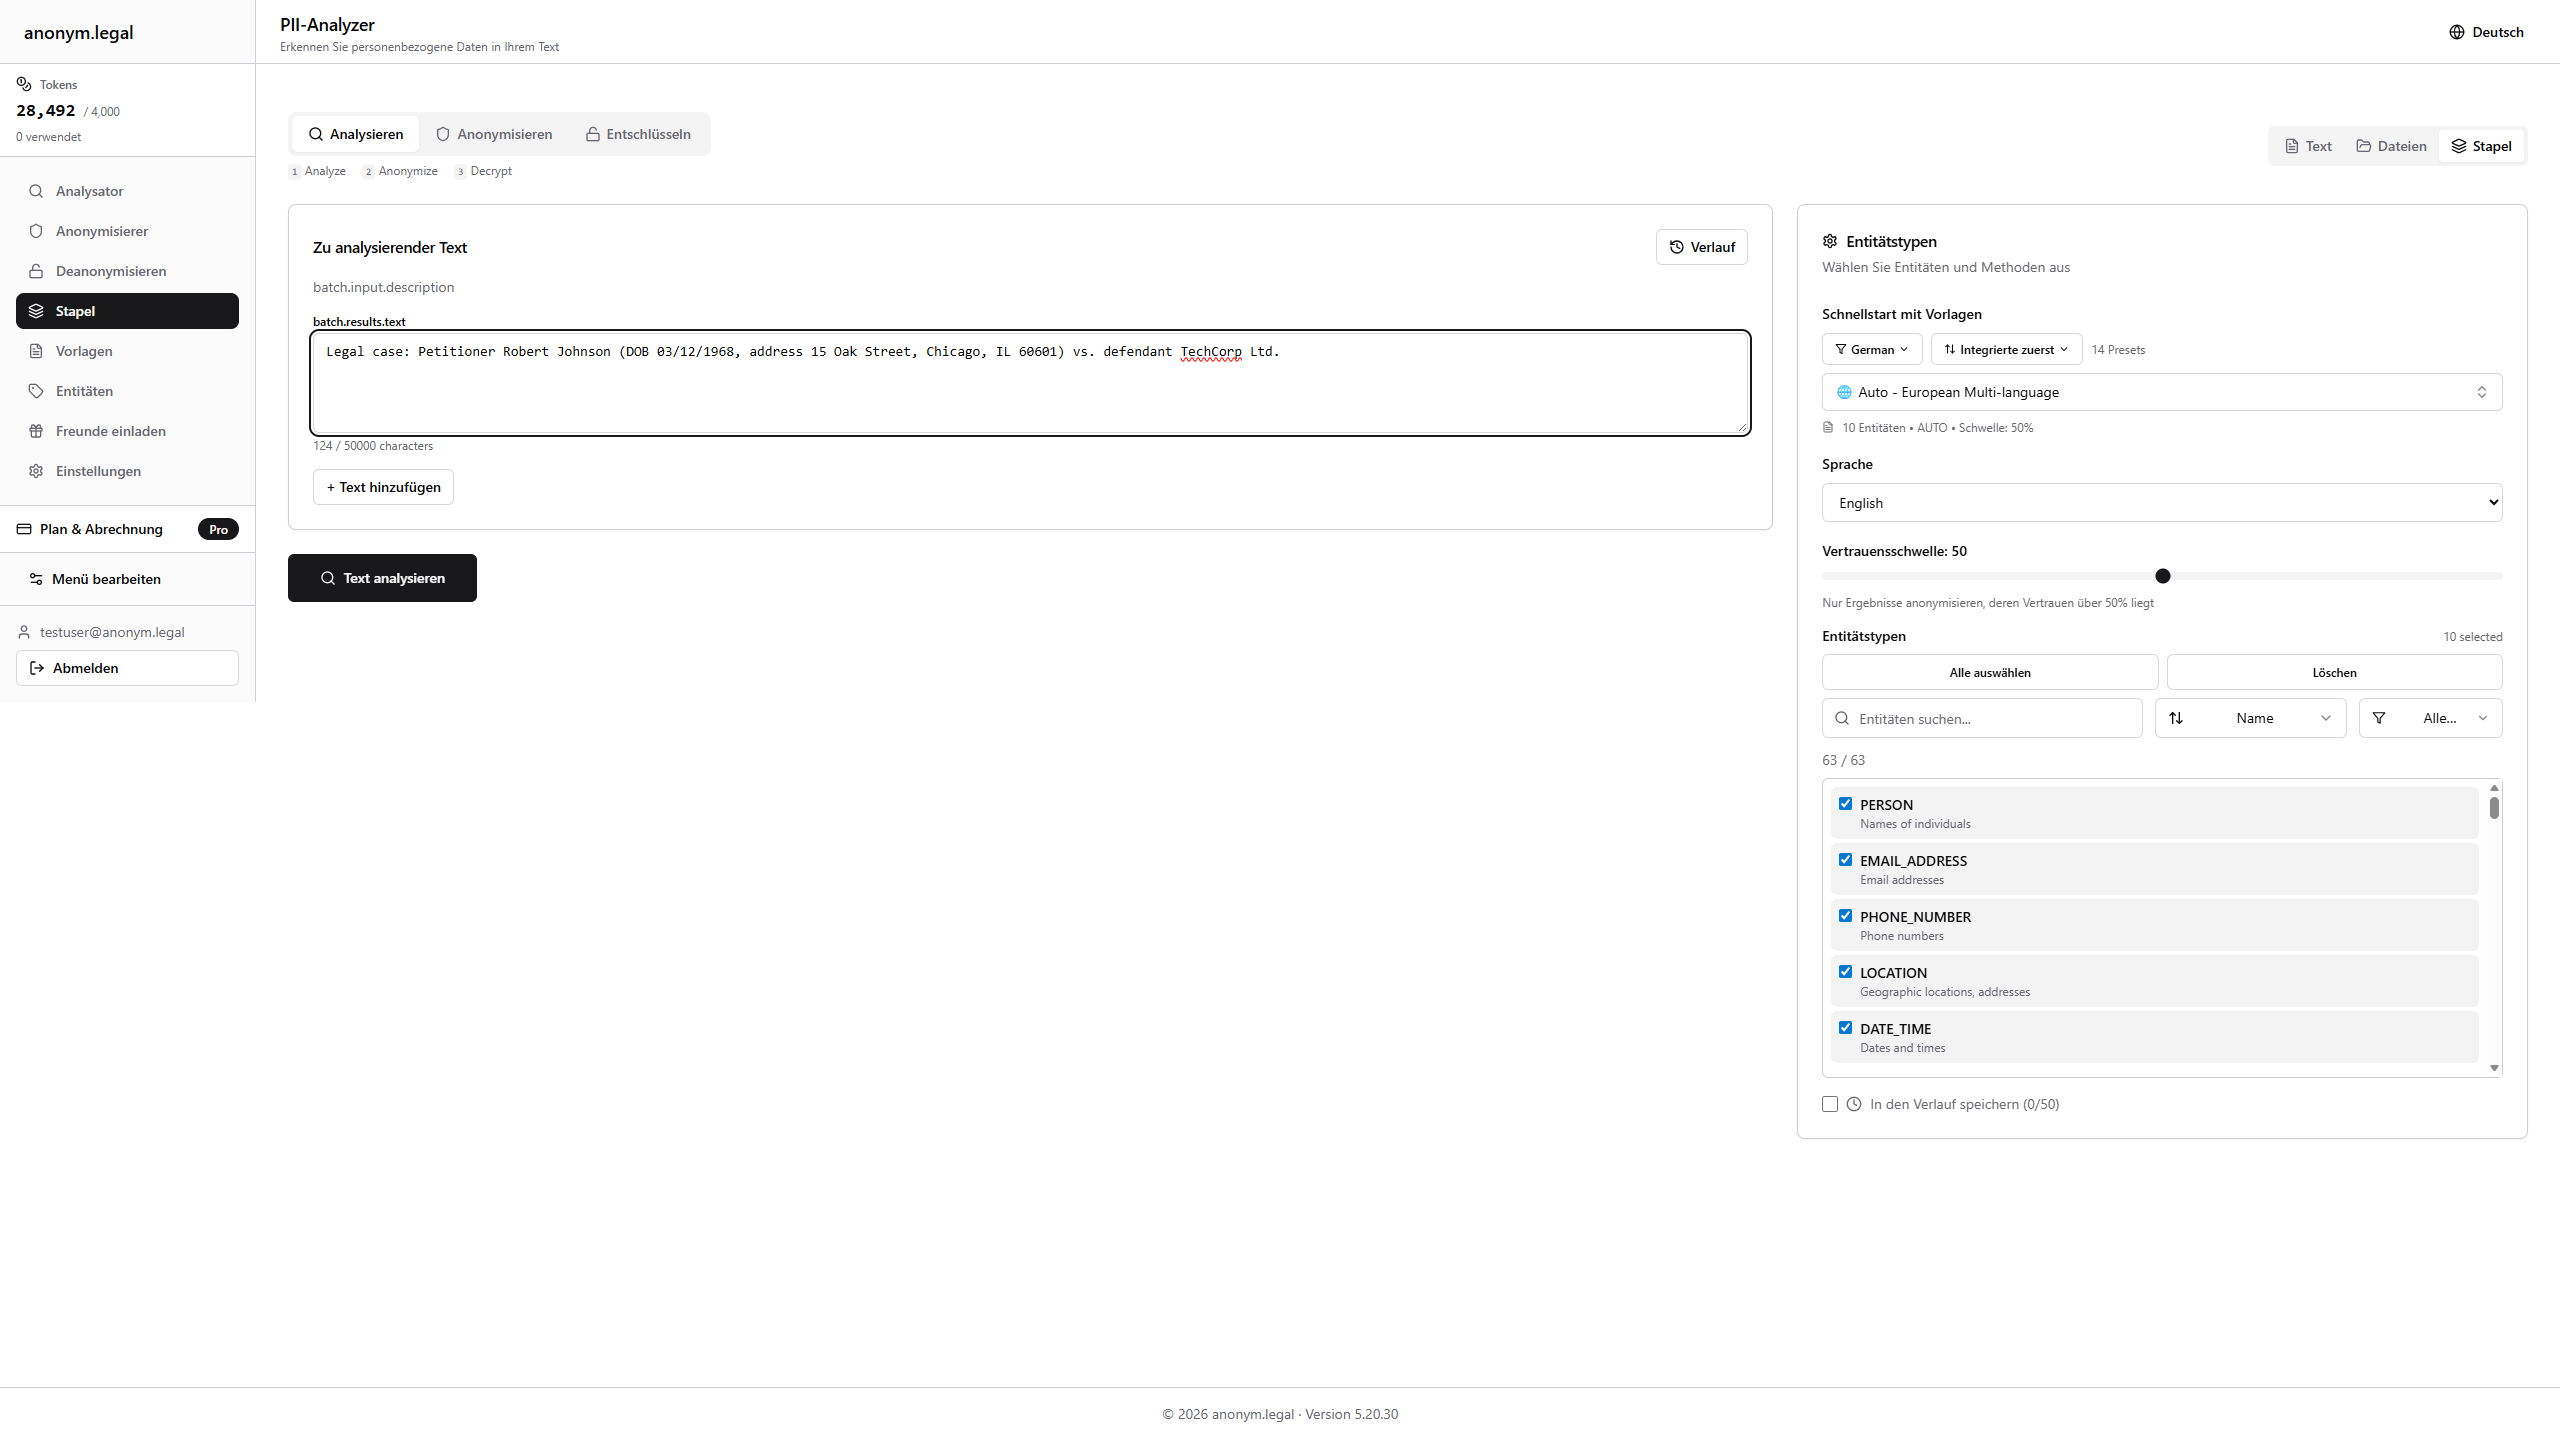This screenshot has width=2560, height=1440.
Task: Disable the EMAIL_ADDRESS entity type
Action: click(x=1846, y=859)
